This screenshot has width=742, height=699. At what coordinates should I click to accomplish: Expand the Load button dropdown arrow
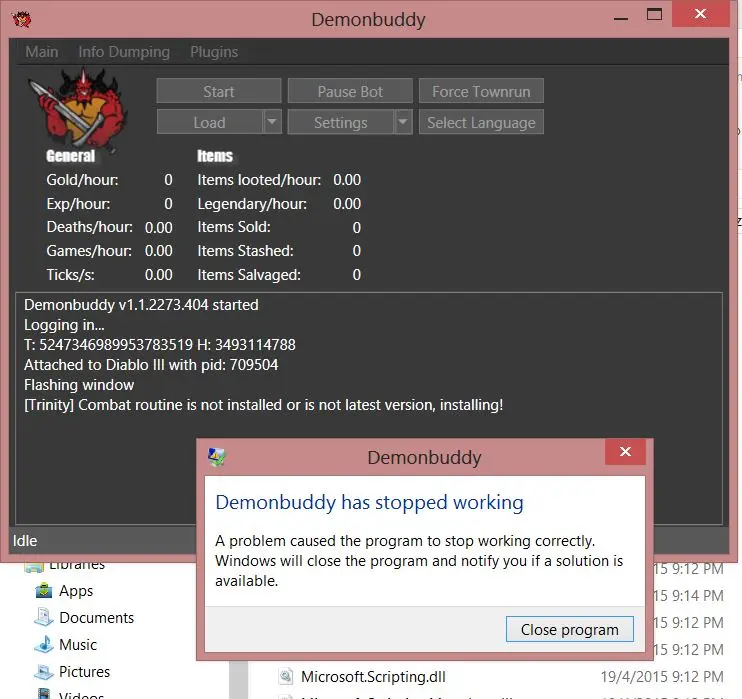click(272, 122)
